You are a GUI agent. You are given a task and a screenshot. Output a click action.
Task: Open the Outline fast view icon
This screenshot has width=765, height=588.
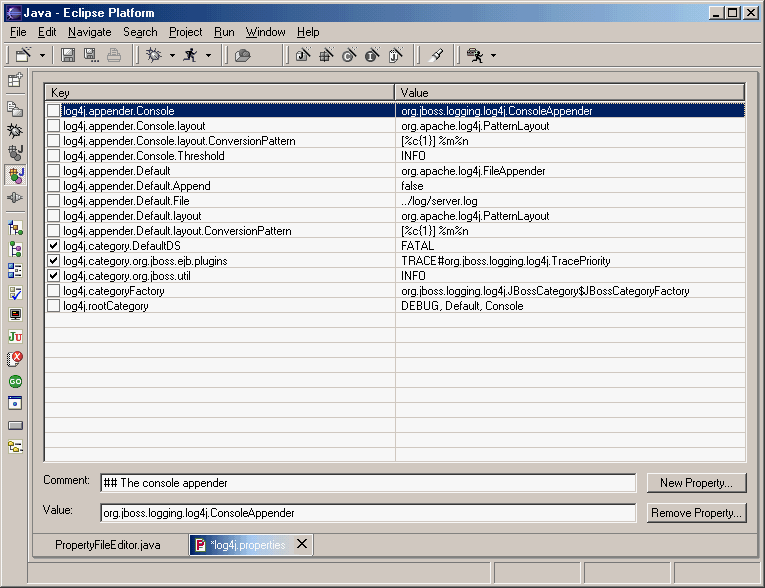pyautogui.click(x=15, y=271)
